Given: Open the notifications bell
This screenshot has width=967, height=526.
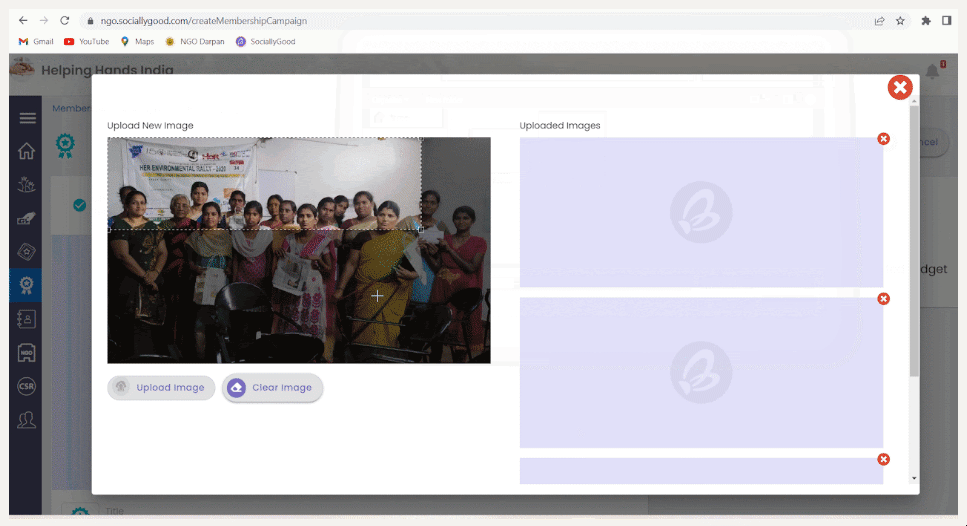Looking at the screenshot, I should [932, 72].
